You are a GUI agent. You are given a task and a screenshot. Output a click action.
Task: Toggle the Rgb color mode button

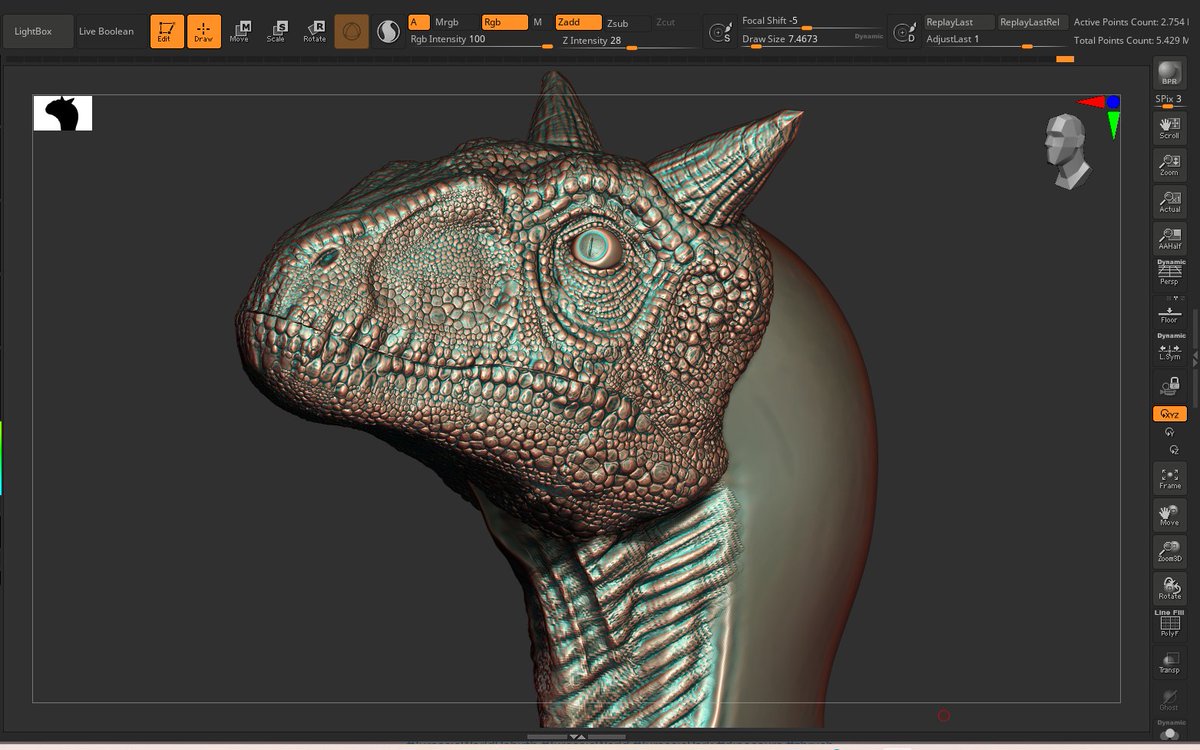[504, 22]
